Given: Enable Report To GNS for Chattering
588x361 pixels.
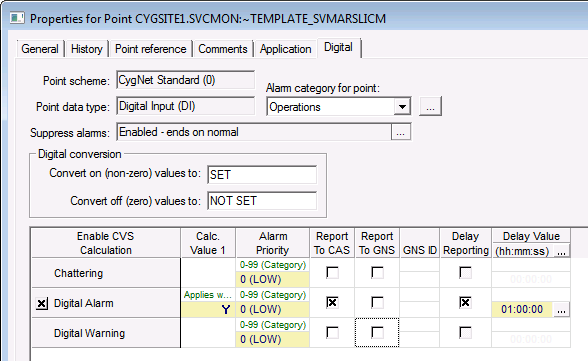Looking at the screenshot, I should click(x=377, y=273).
